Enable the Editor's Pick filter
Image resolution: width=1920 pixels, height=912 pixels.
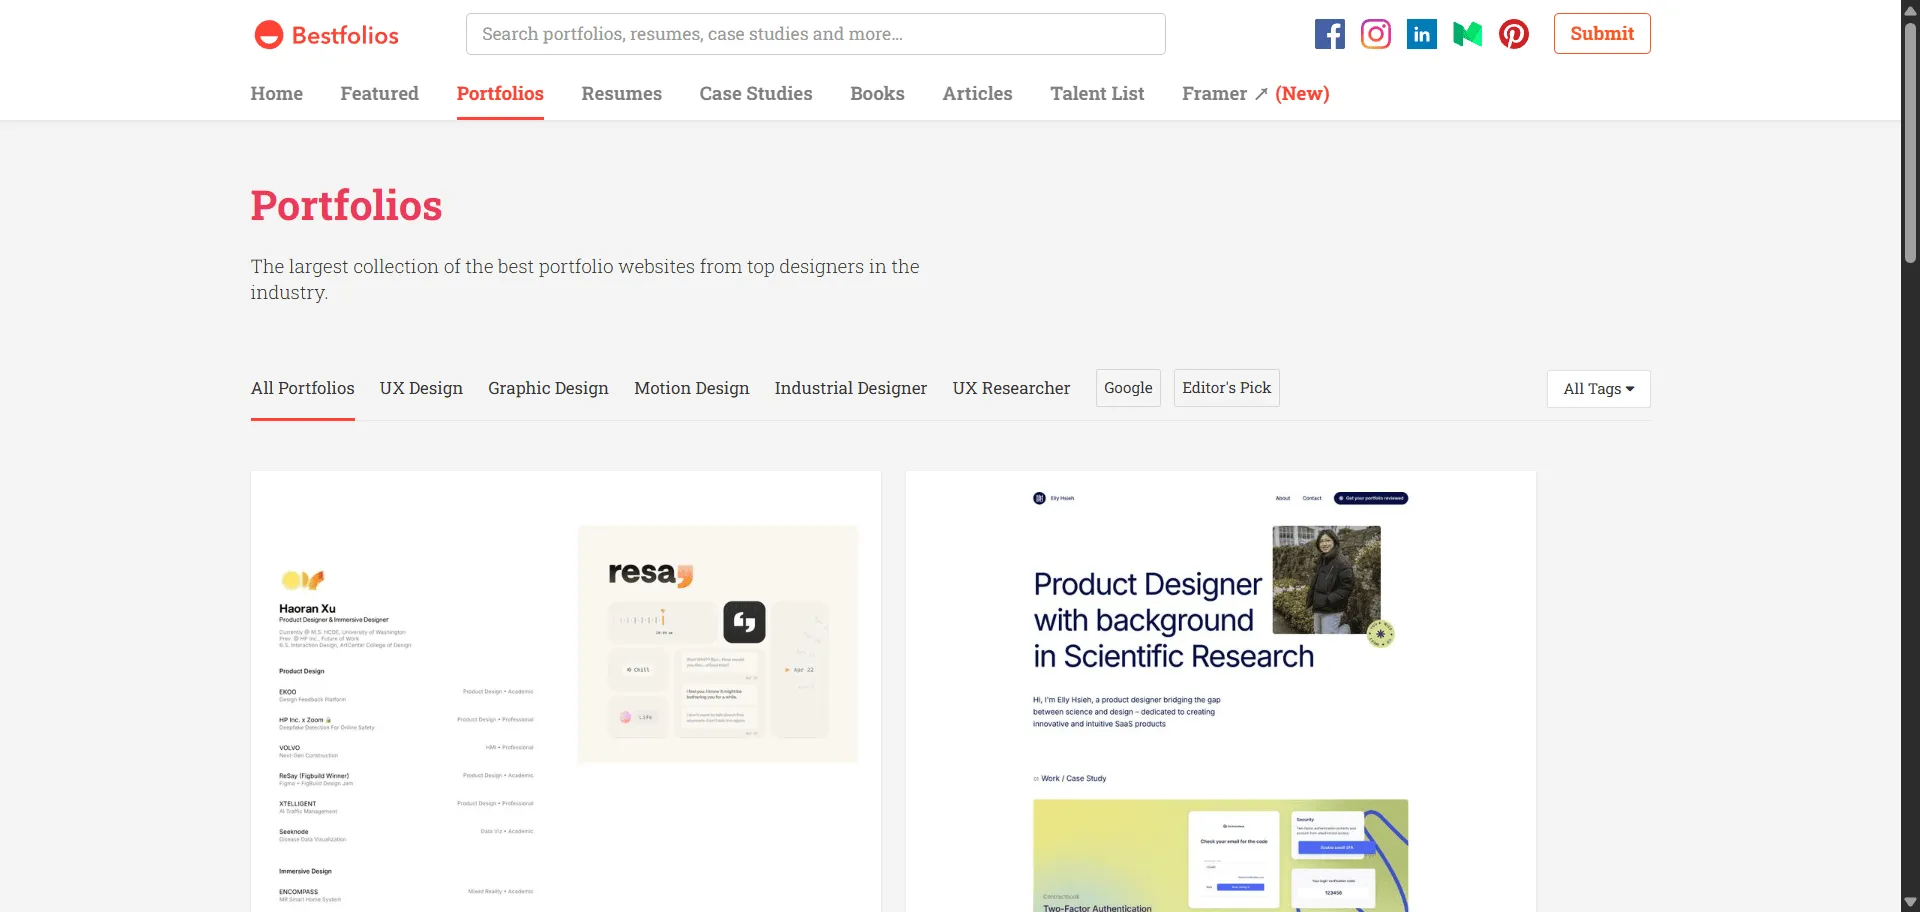[x=1226, y=388]
